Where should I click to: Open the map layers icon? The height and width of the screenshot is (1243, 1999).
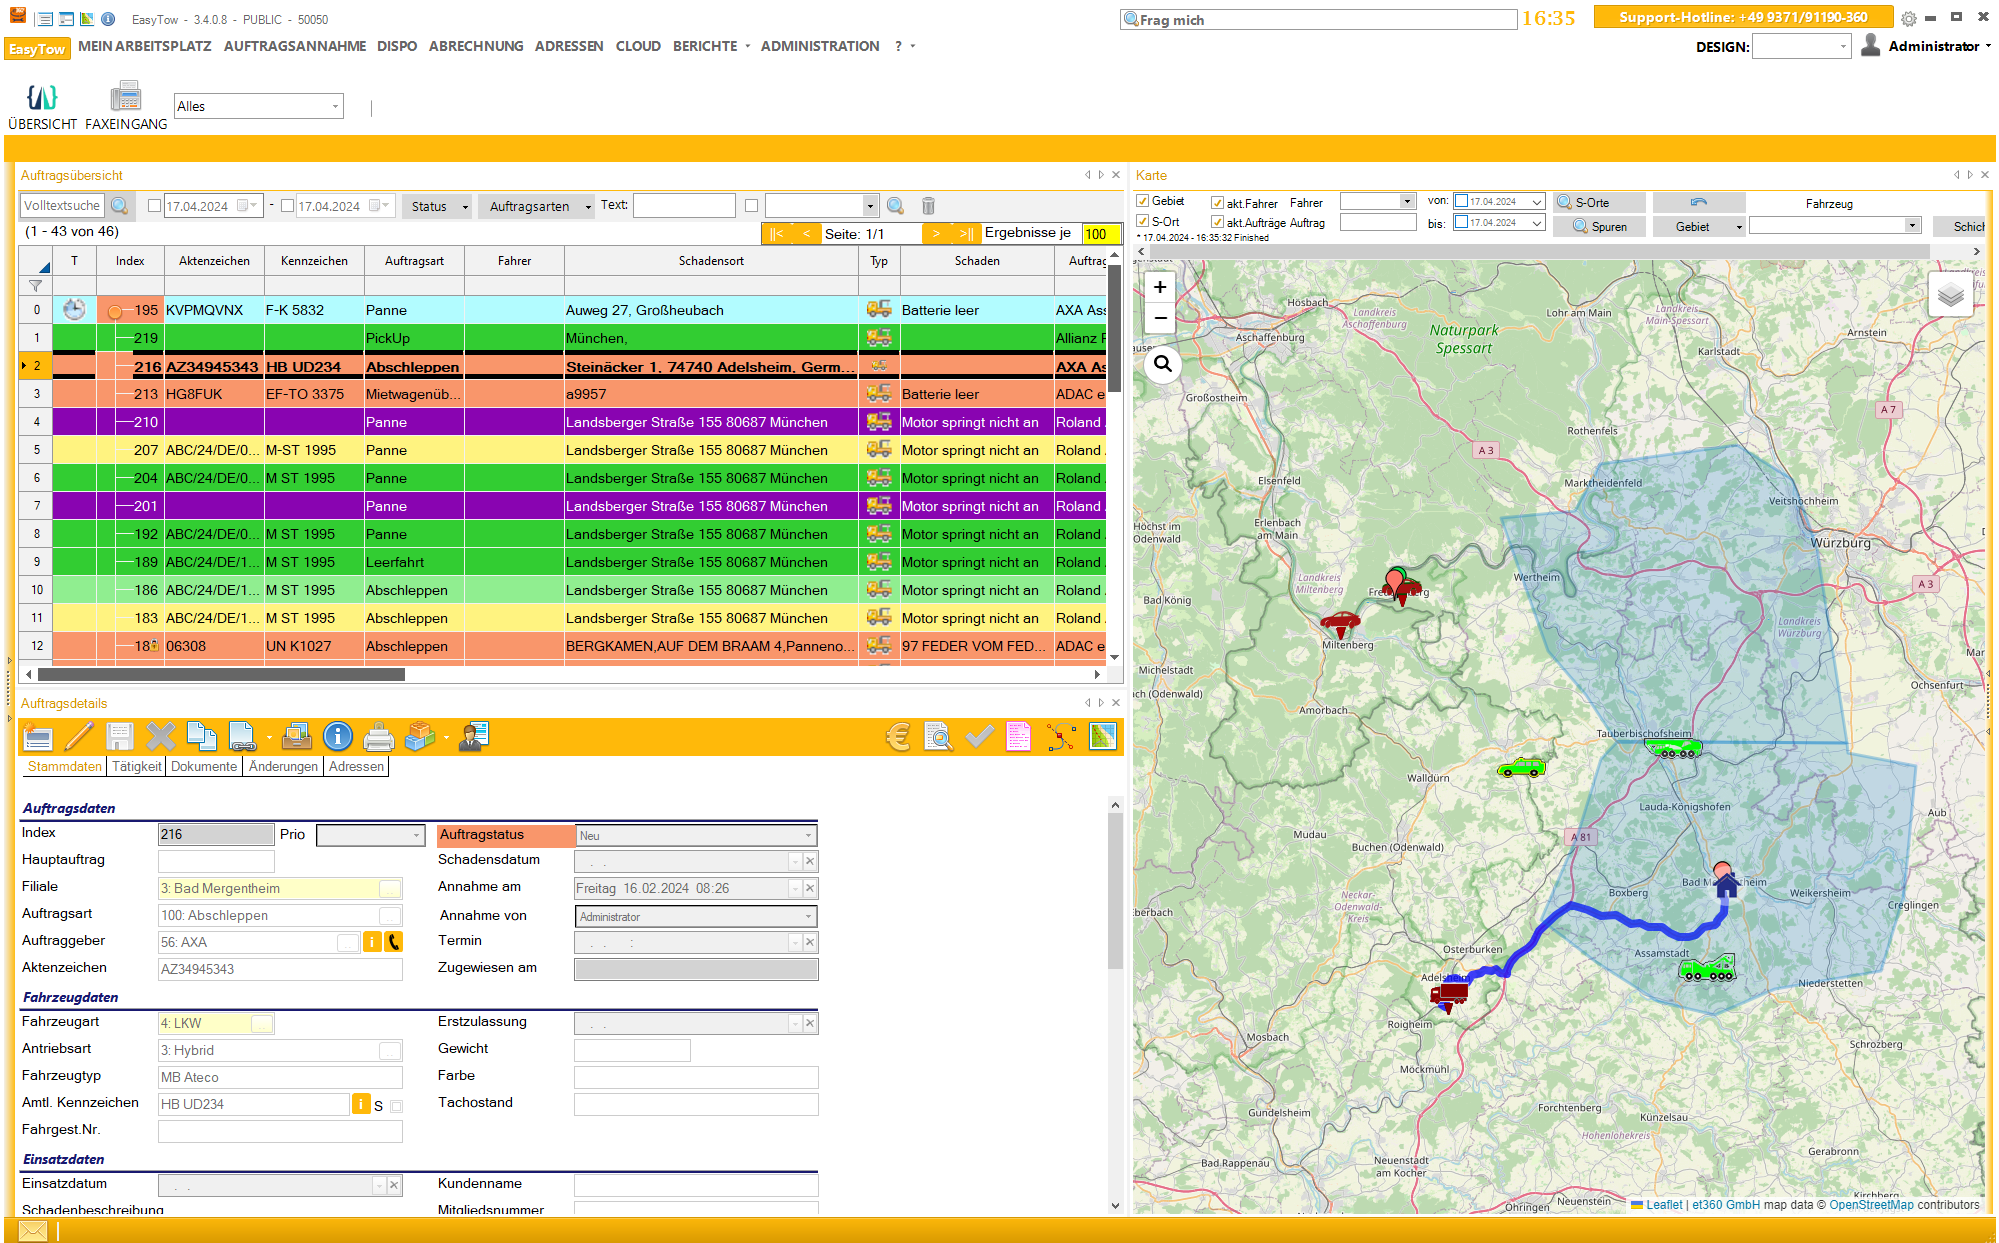click(x=1949, y=295)
